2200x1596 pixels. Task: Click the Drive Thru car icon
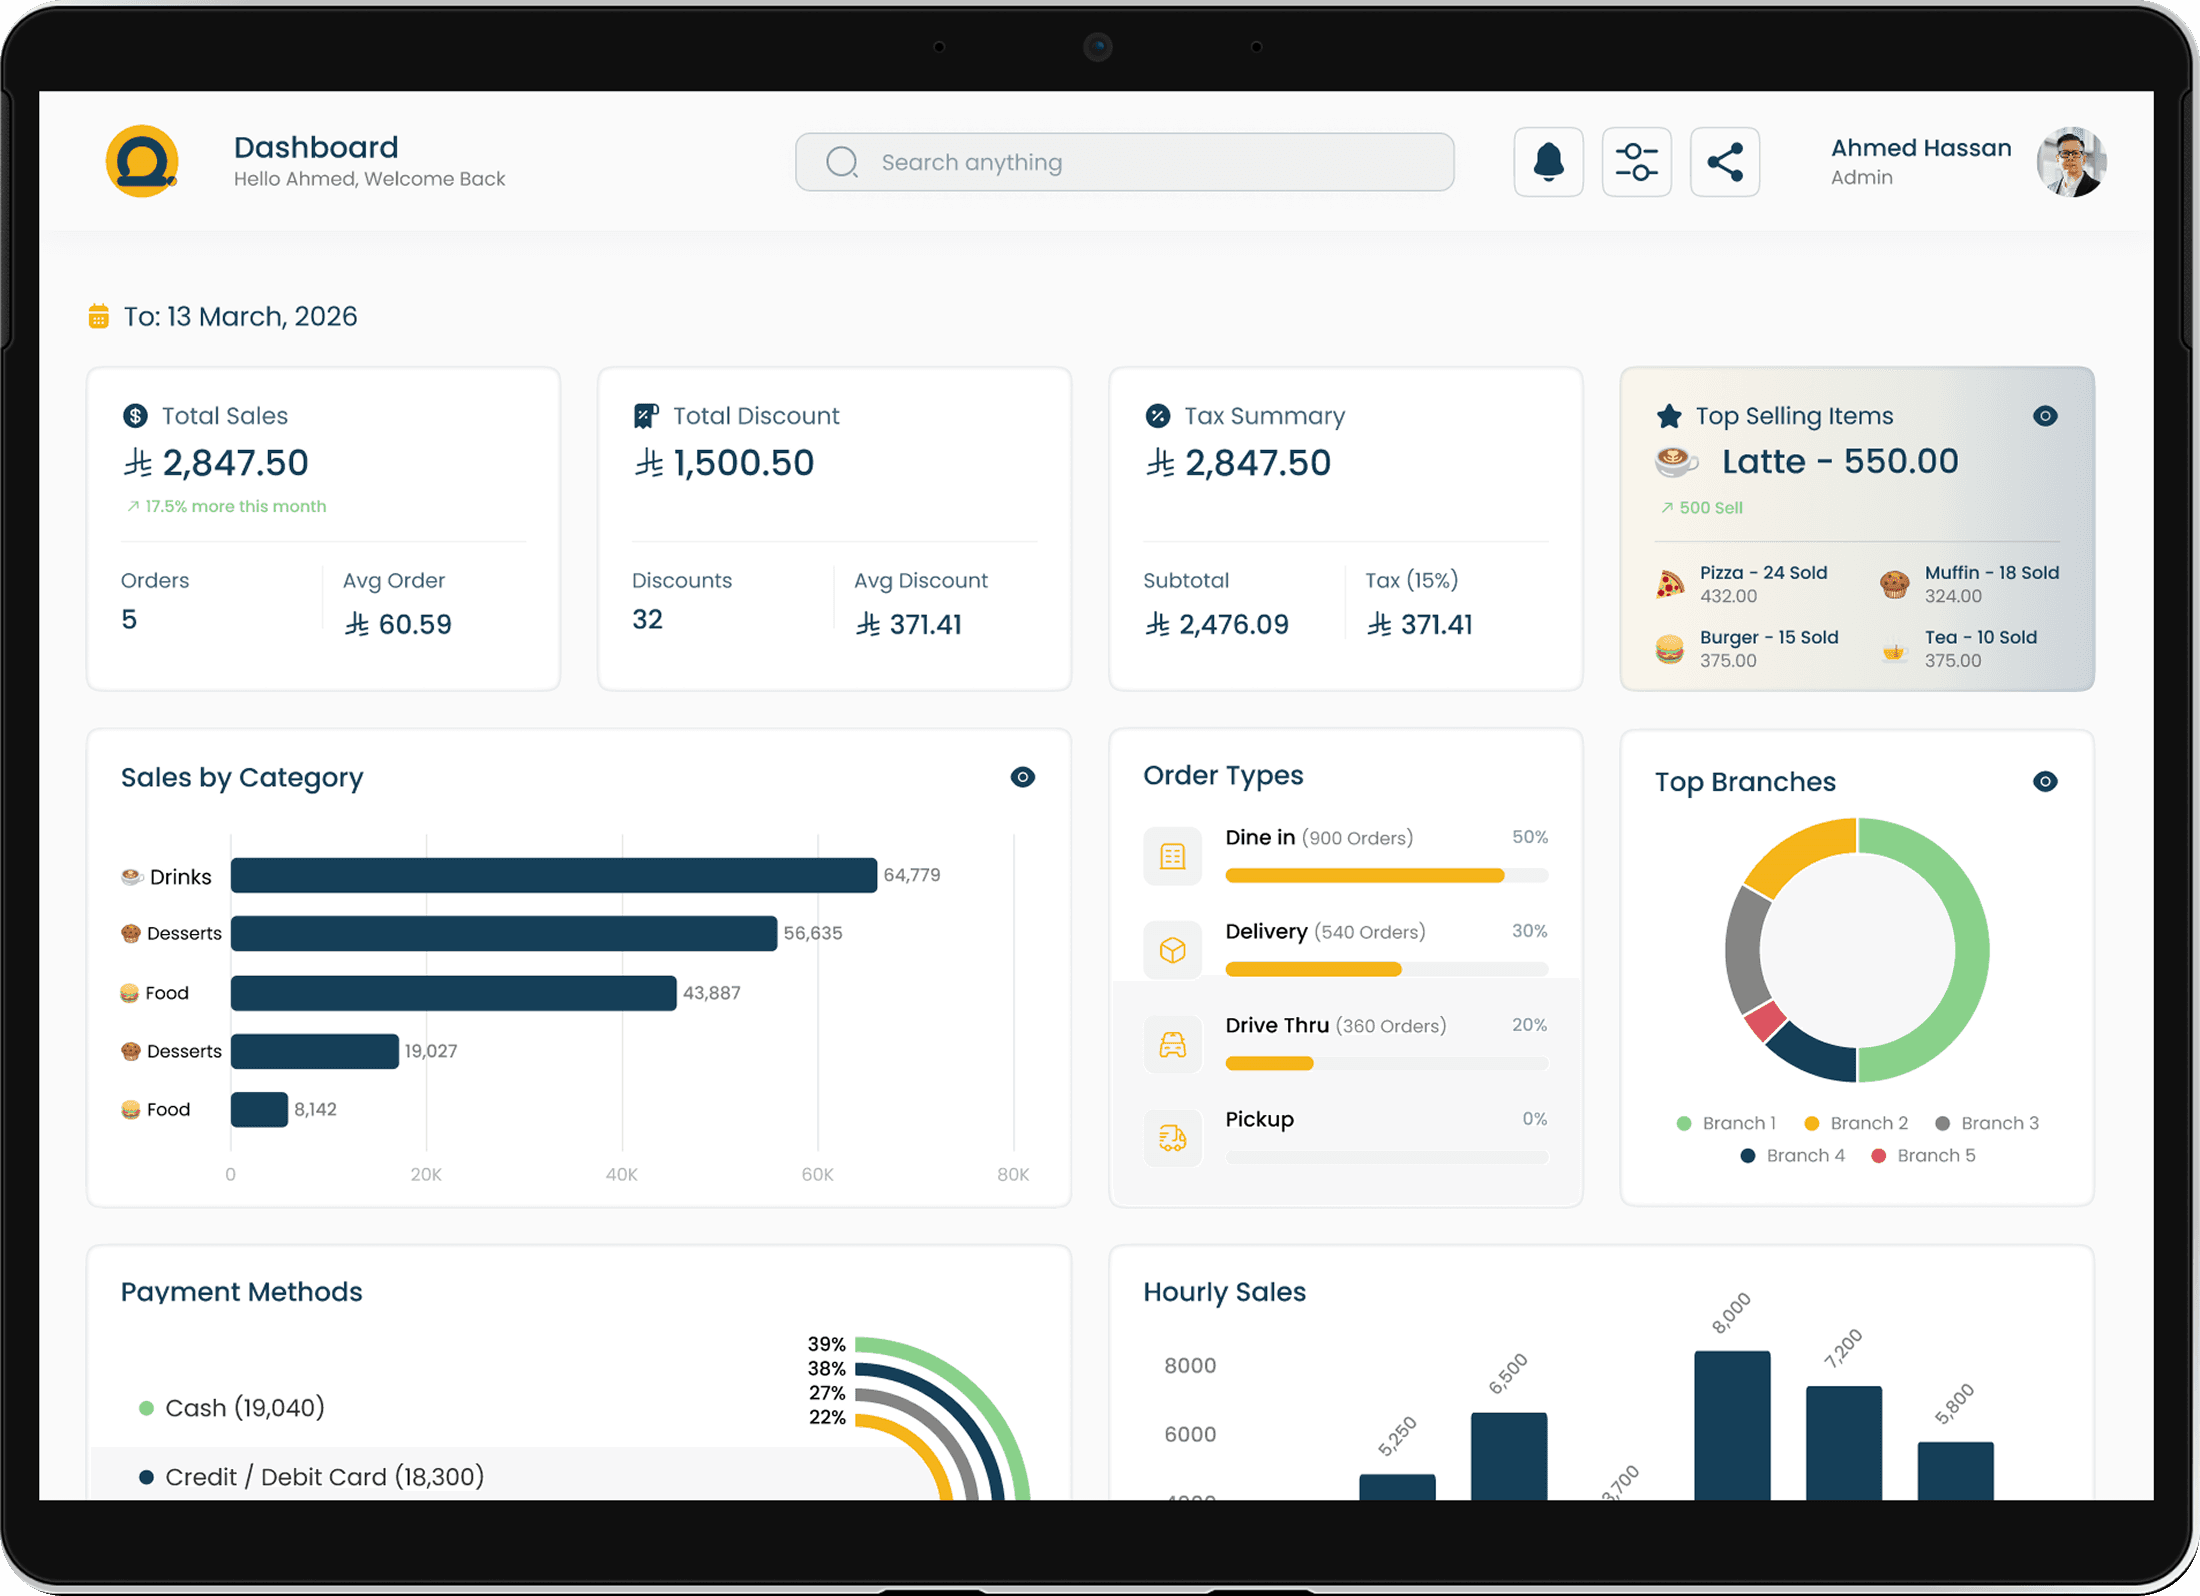click(x=1172, y=1044)
